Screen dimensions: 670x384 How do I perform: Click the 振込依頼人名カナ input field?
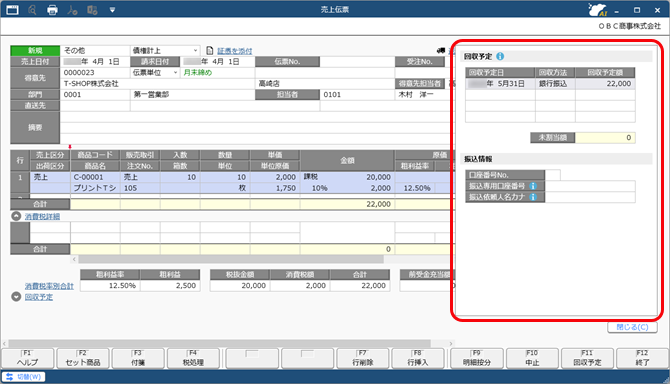[590, 197]
